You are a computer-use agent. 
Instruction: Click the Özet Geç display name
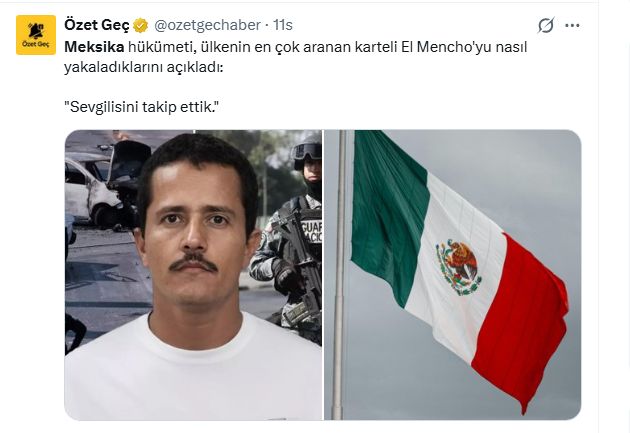pyautogui.click(x=97, y=25)
